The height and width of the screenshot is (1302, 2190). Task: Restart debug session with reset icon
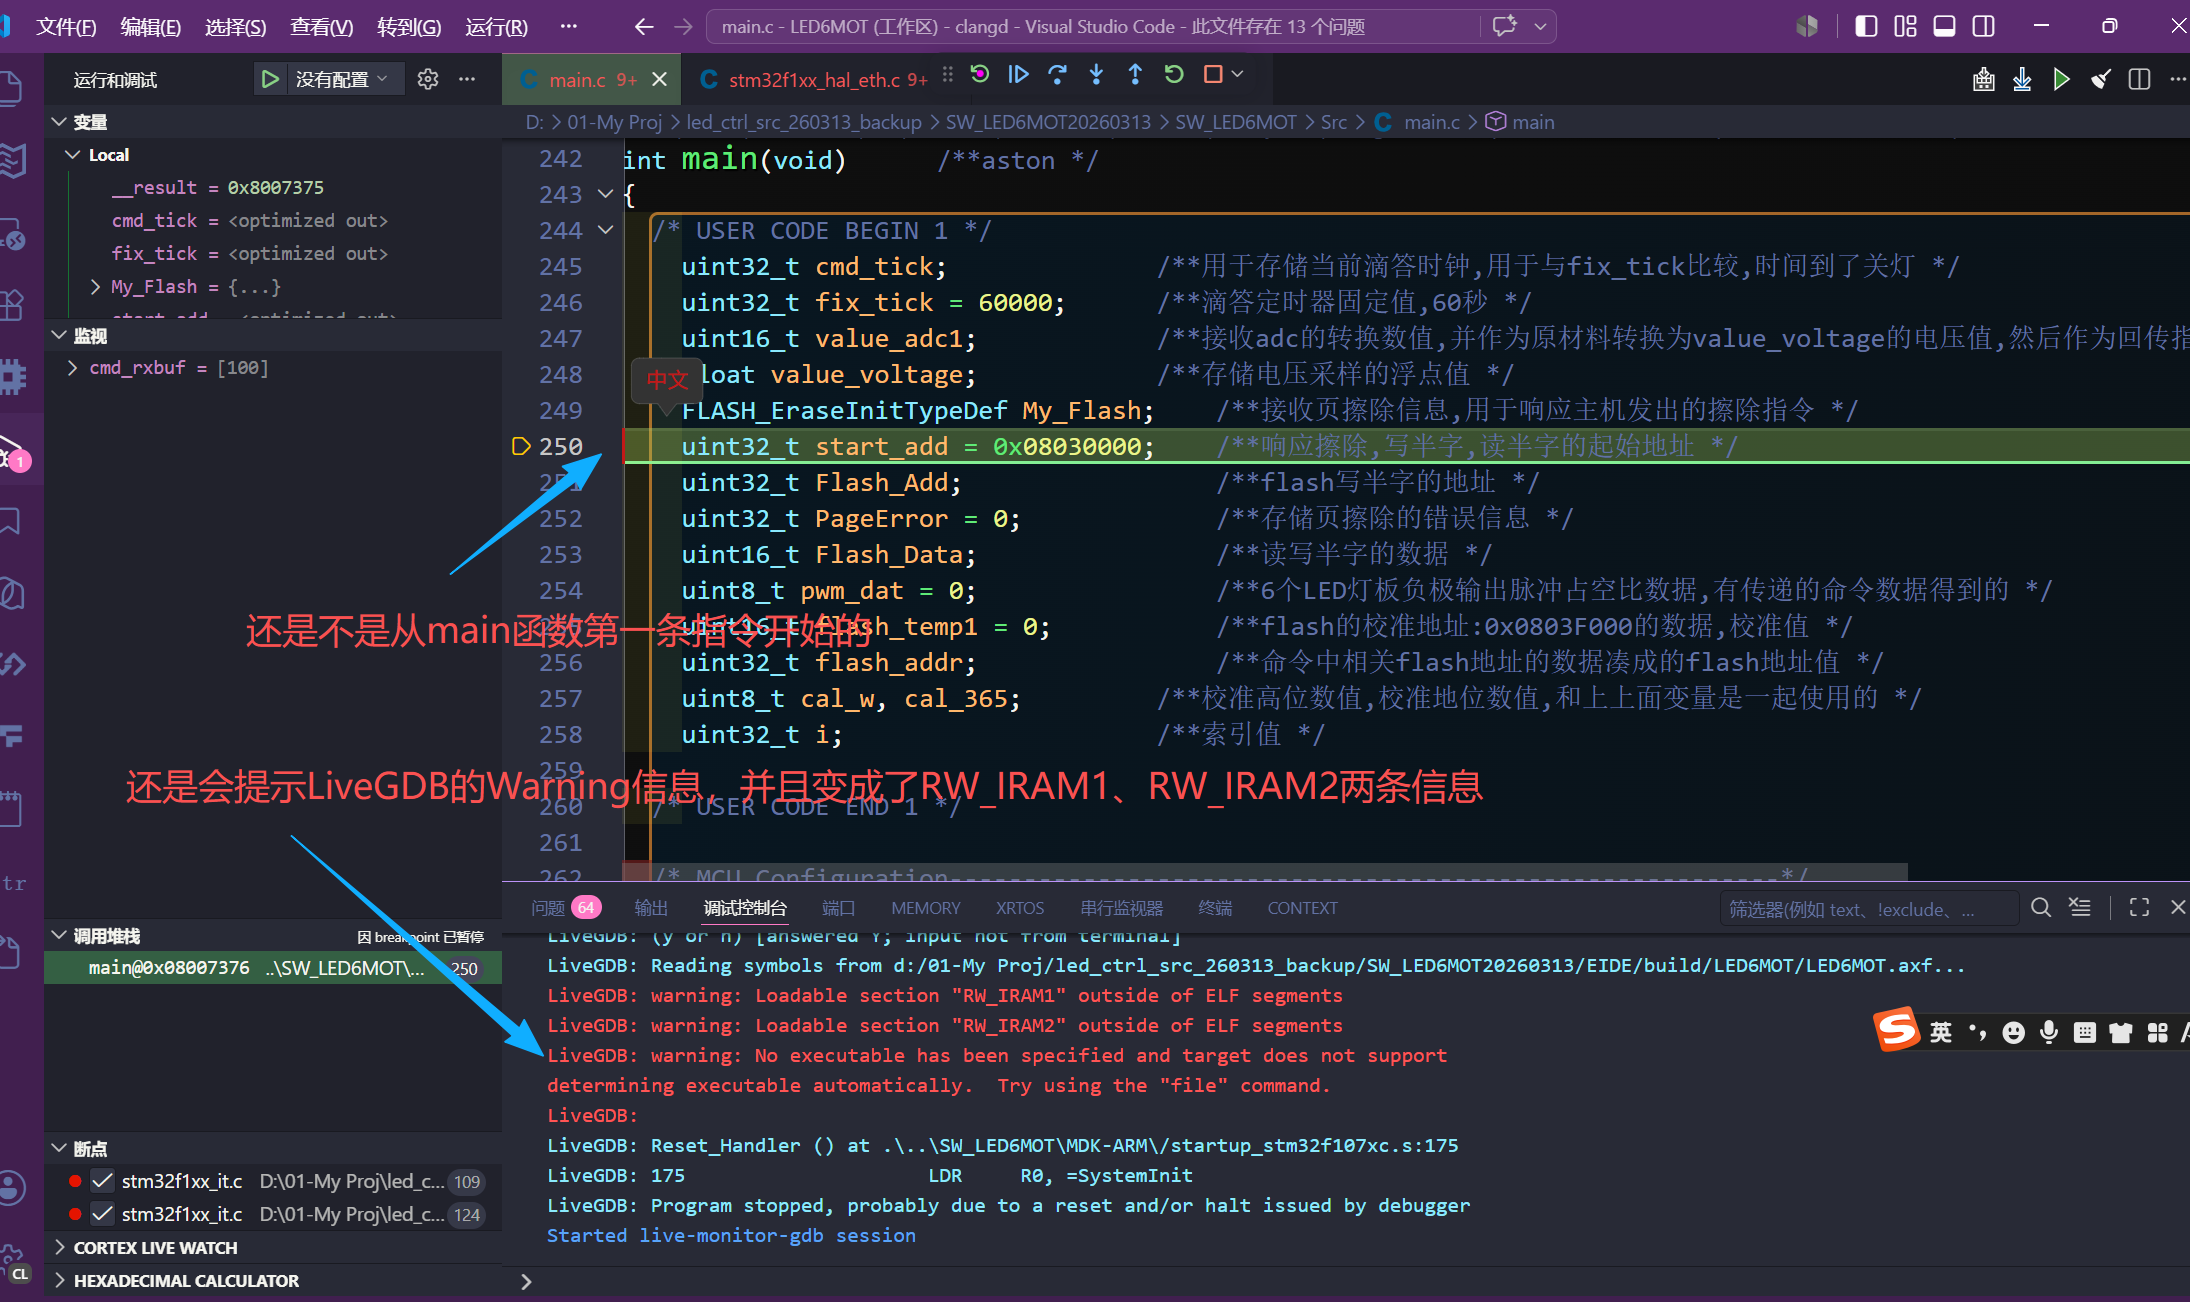pyautogui.click(x=980, y=75)
